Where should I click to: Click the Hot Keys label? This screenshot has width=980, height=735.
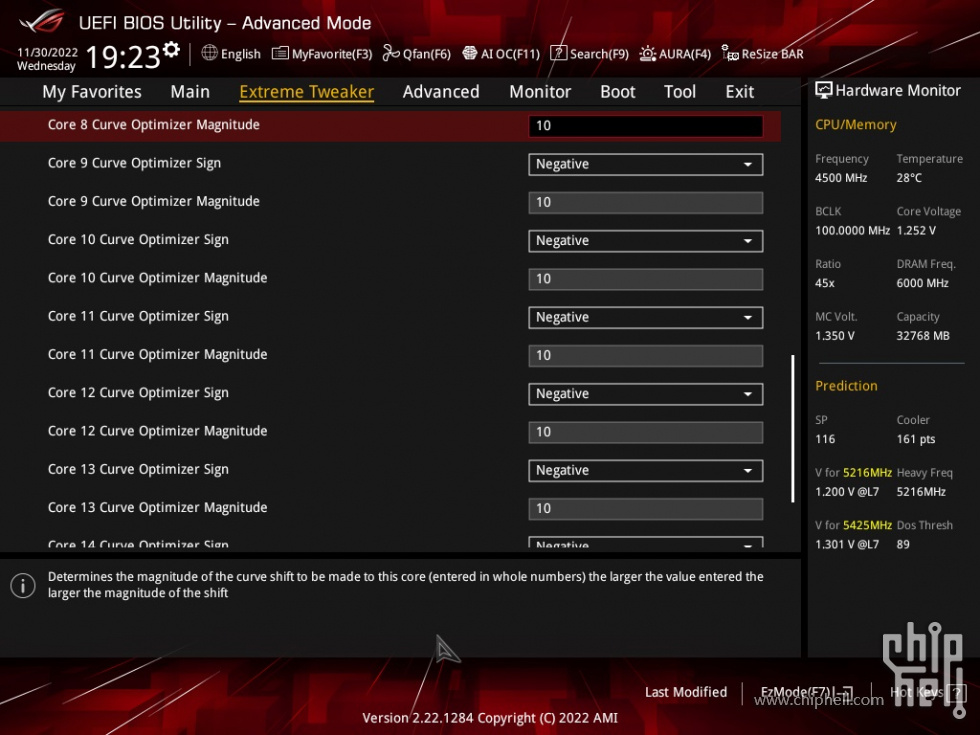[x=917, y=692]
